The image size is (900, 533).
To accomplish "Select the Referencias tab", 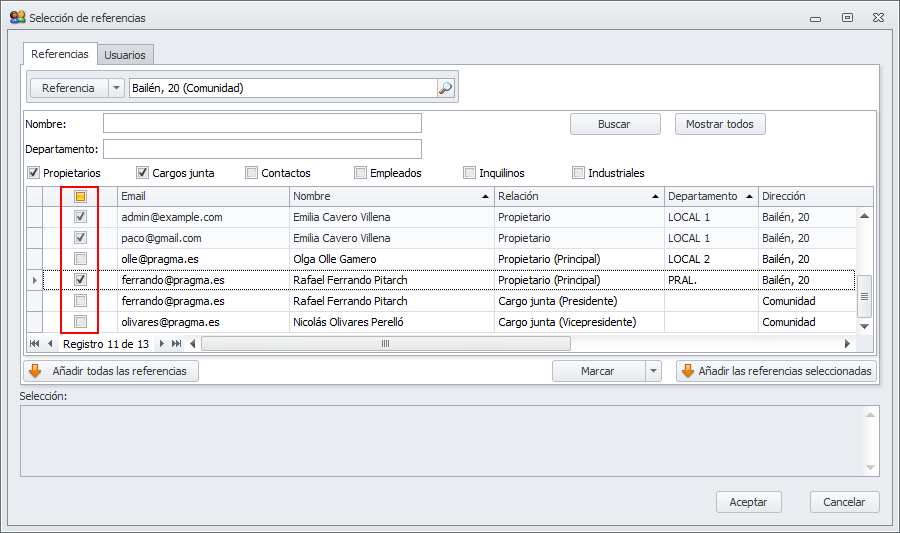I will [59, 54].
